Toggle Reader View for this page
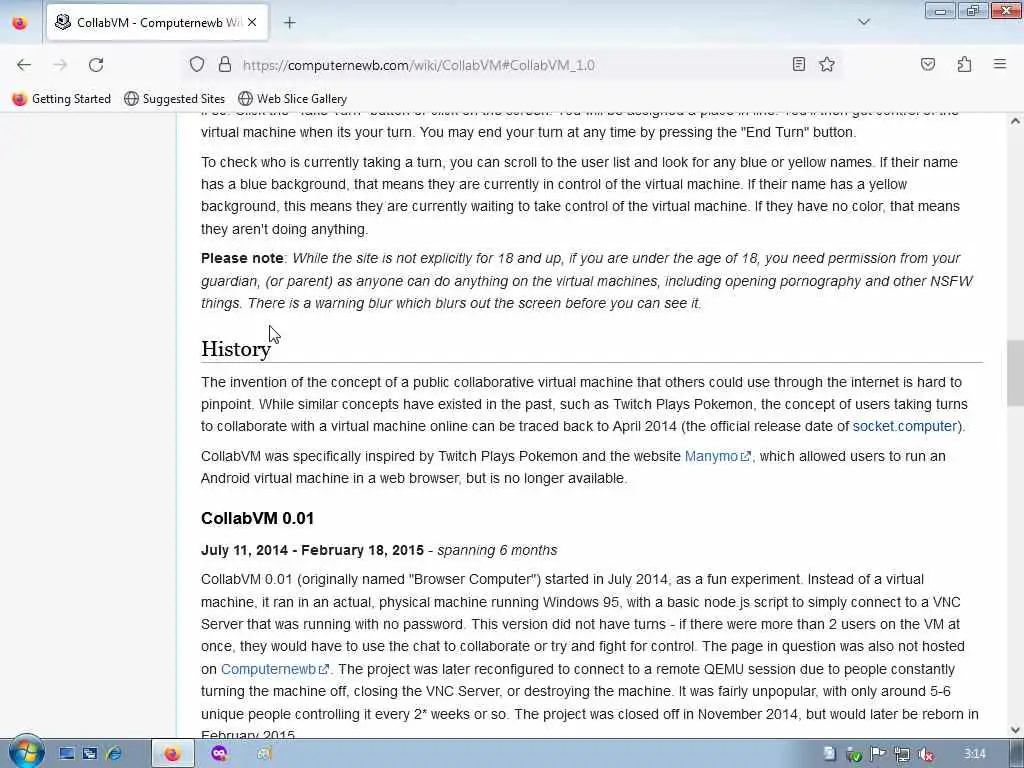 coord(798,64)
